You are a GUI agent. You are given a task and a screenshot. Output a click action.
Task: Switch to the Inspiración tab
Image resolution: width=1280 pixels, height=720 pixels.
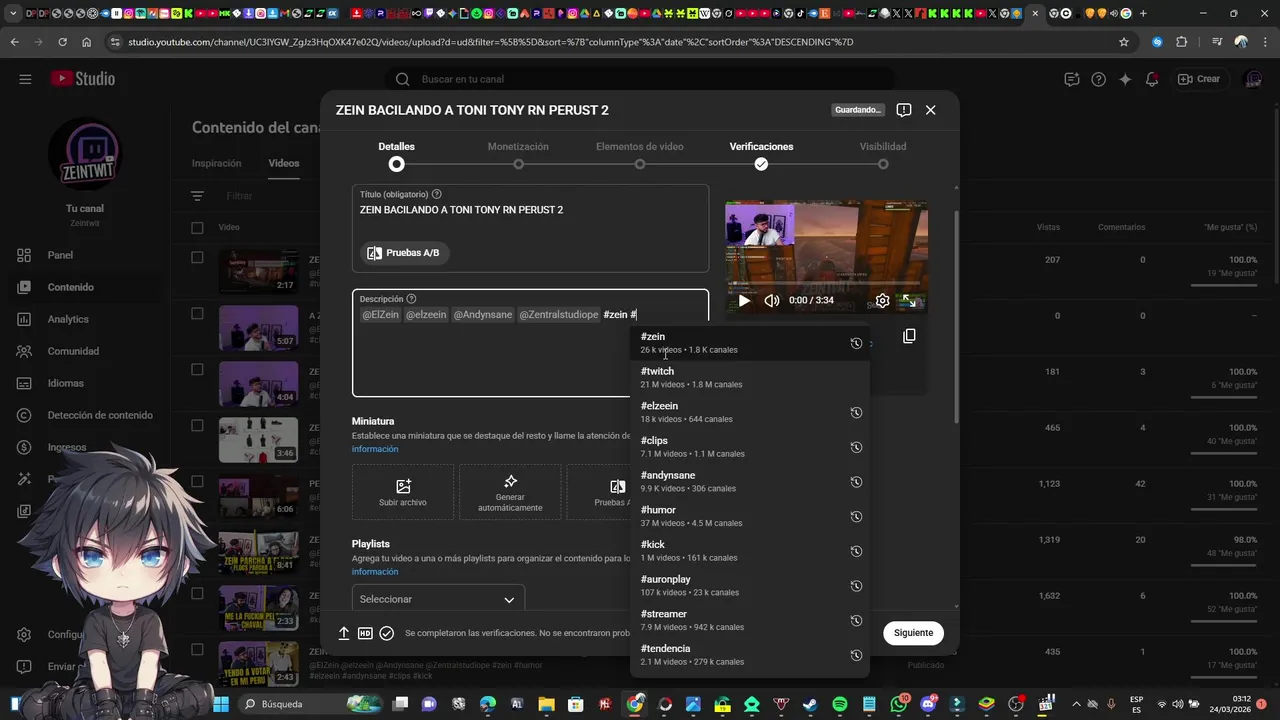(216, 163)
